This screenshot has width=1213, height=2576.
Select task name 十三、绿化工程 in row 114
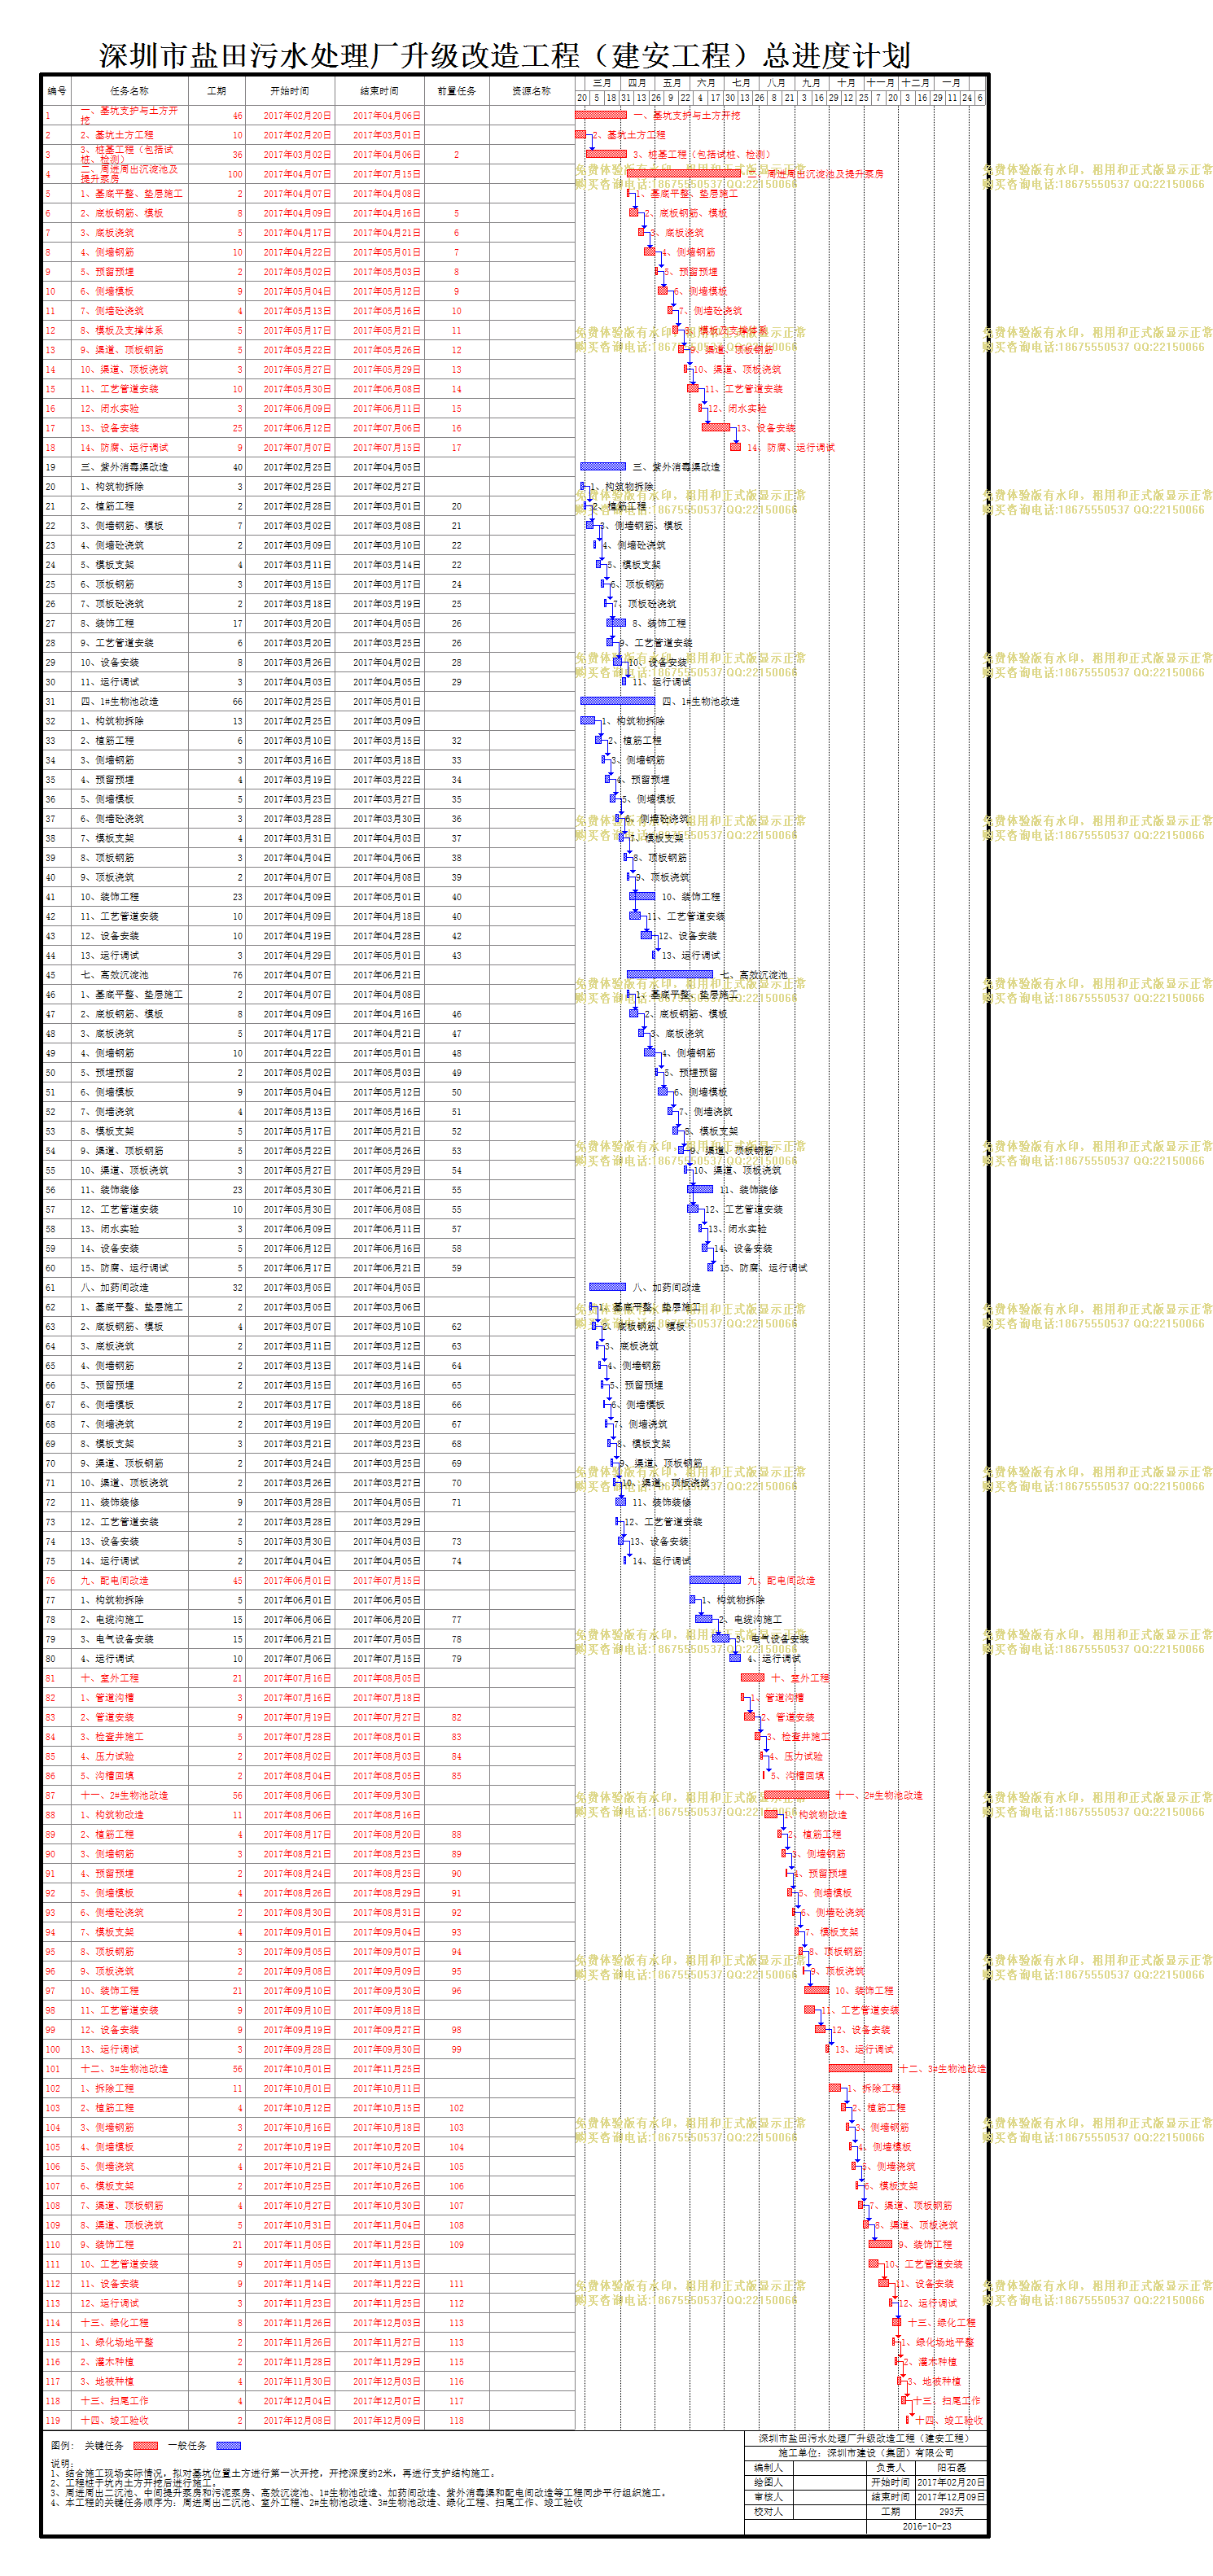click(x=114, y=2322)
